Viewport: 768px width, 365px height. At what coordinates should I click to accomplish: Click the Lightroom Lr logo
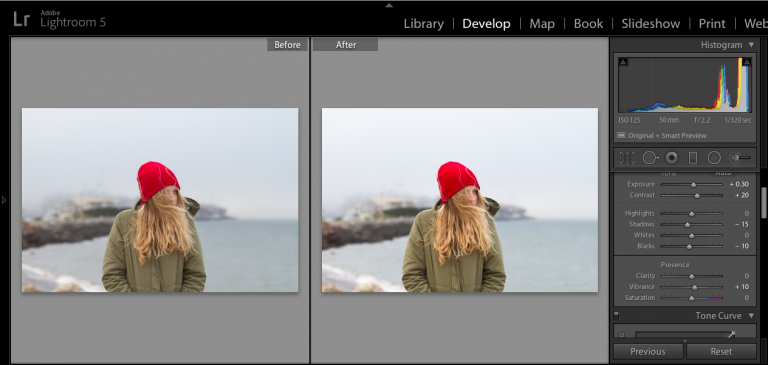[x=22, y=19]
